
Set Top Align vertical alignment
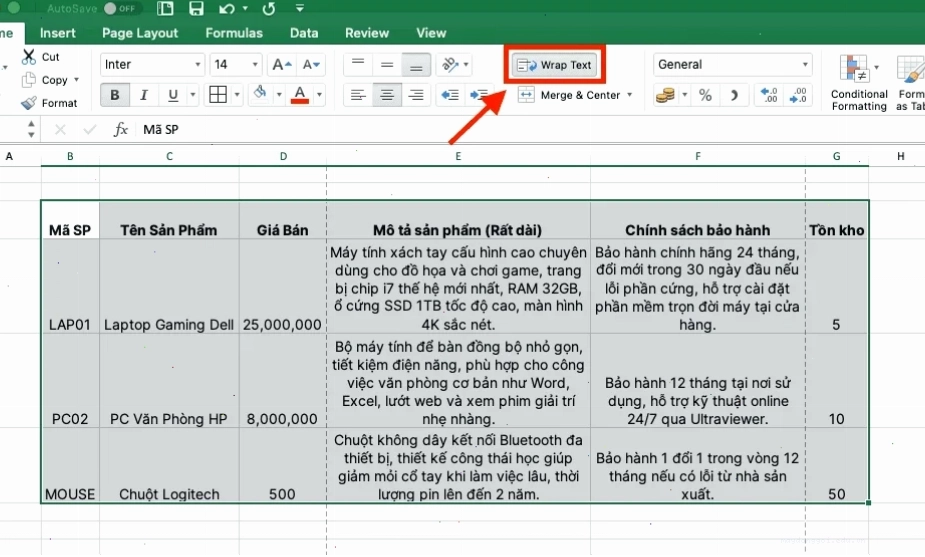[357, 64]
